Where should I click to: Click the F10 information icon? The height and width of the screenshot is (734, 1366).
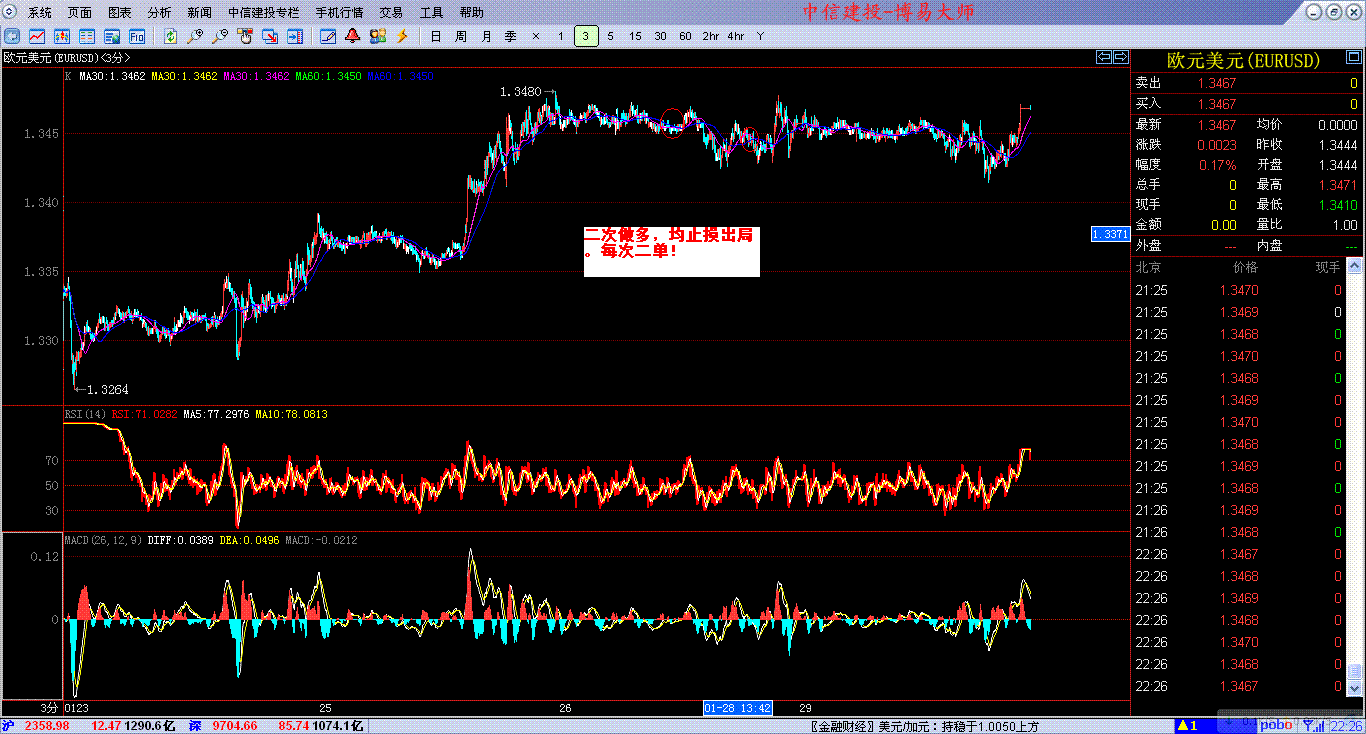[x=111, y=36]
